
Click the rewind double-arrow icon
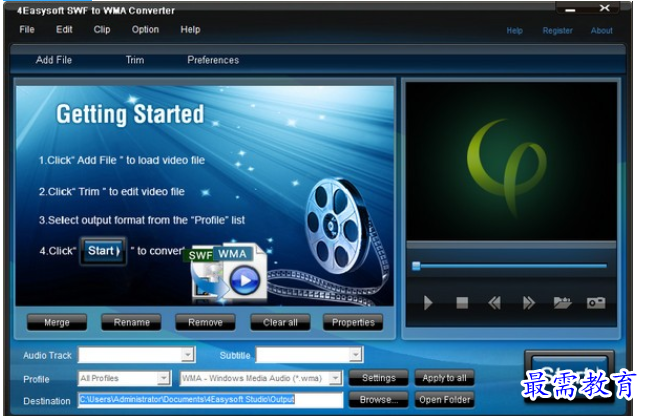(x=494, y=303)
